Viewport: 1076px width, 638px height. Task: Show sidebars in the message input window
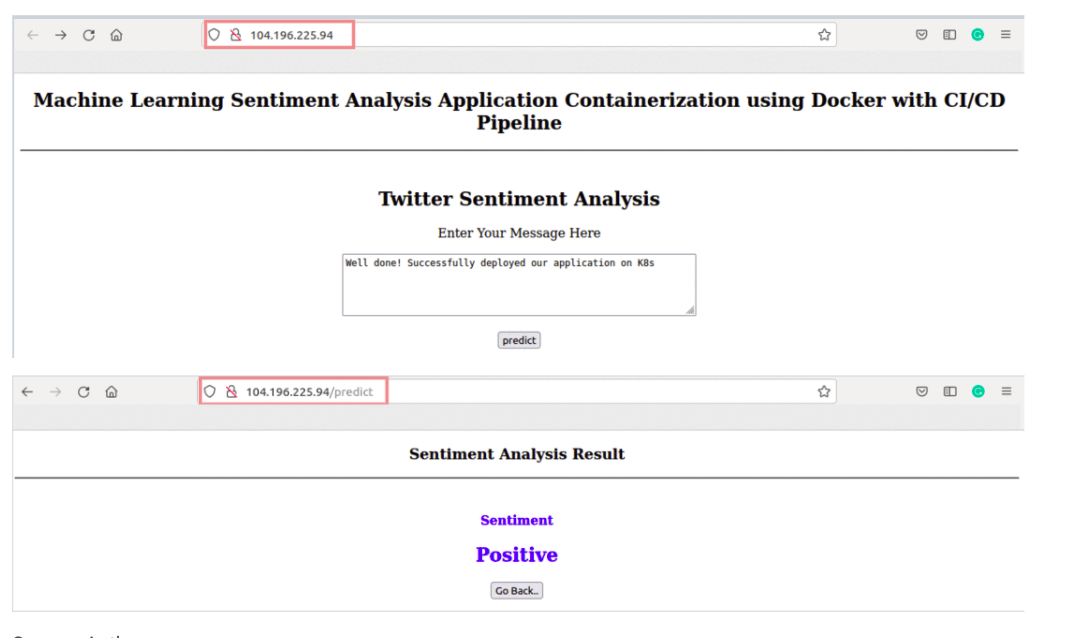tap(949, 35)
